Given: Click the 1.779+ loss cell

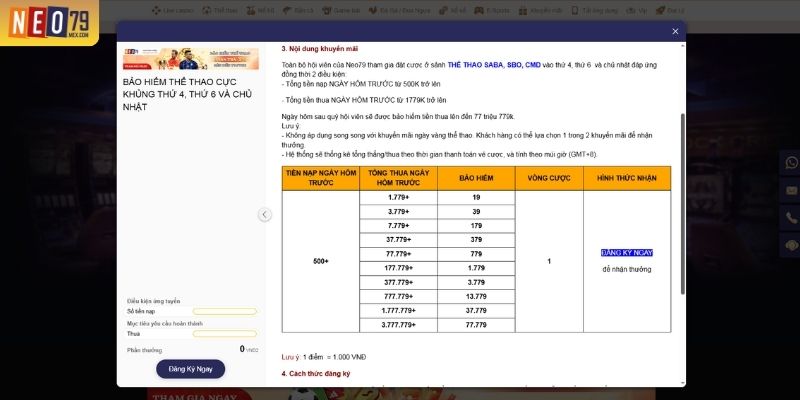Looking at the screenshot, I should point(398,197).
